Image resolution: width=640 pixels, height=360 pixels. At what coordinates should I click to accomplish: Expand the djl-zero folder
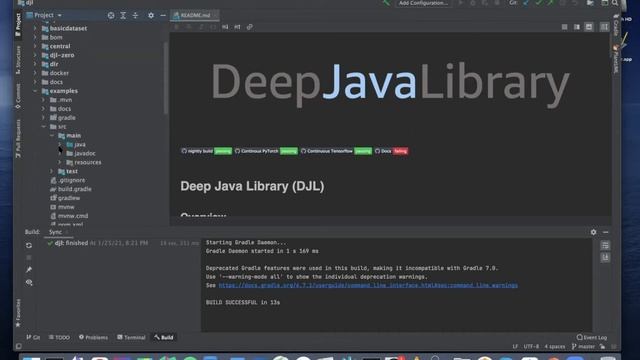click(35, 55)
